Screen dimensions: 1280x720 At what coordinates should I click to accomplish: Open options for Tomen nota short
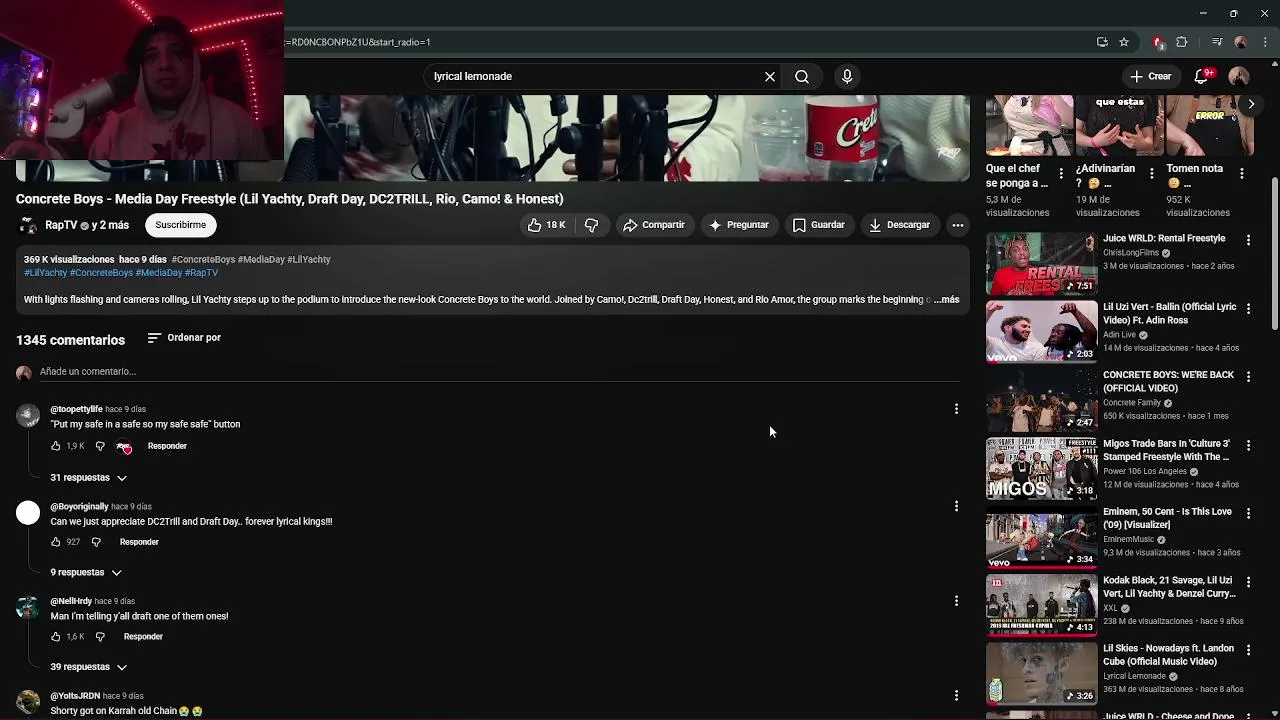pos(1241,173)
